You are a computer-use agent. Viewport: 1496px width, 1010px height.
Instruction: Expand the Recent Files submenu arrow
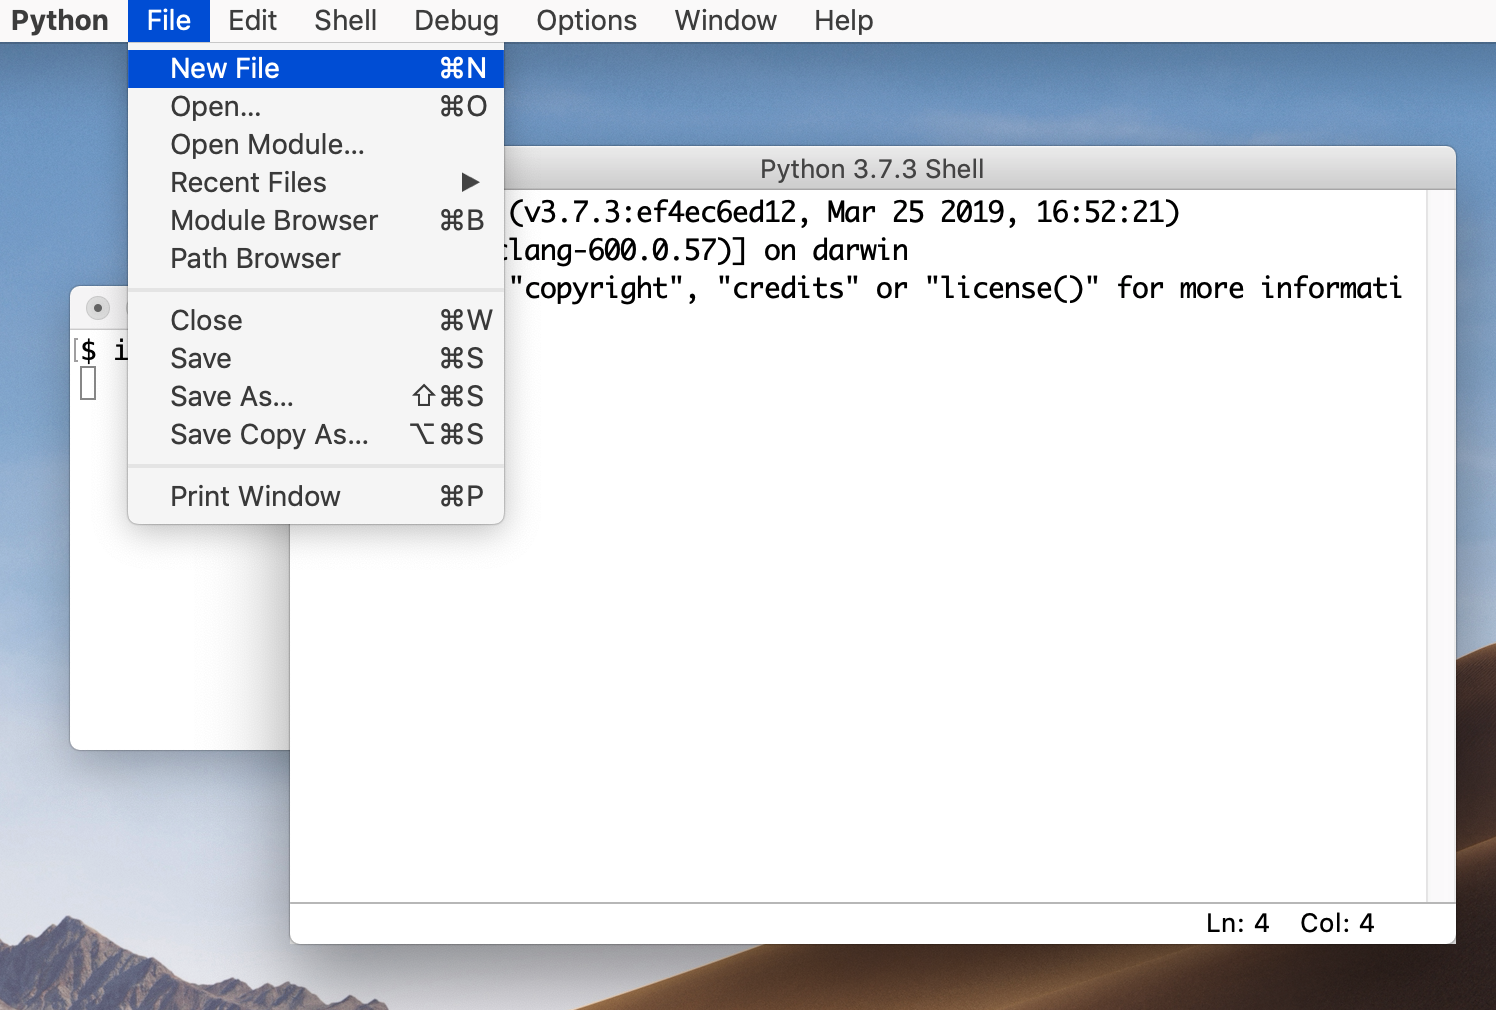tap(470, 182)
